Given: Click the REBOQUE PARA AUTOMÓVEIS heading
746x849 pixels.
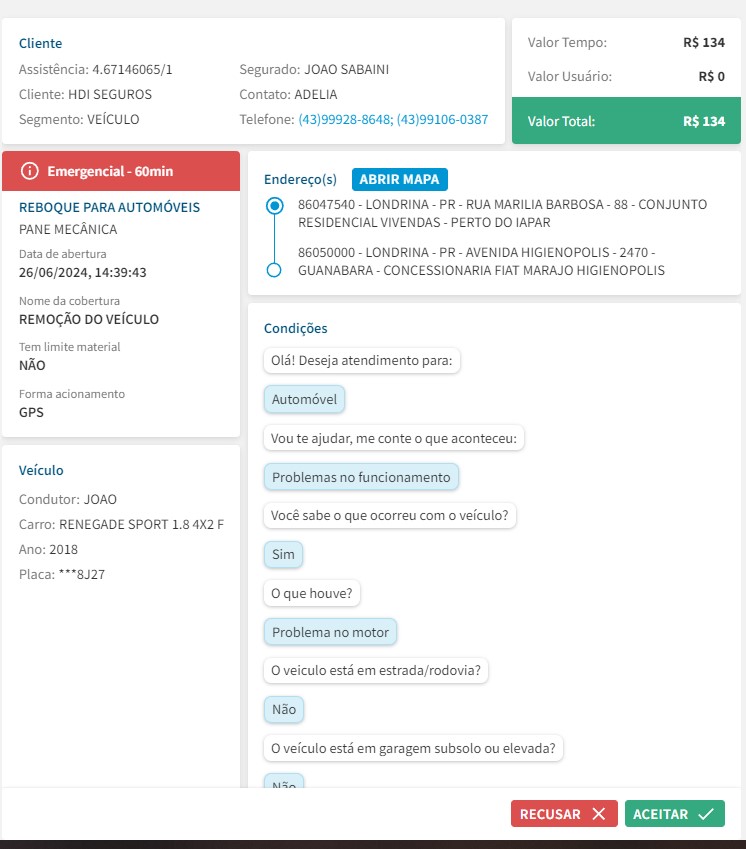Looking at the screenshot, I should click(x=109, y=207).
